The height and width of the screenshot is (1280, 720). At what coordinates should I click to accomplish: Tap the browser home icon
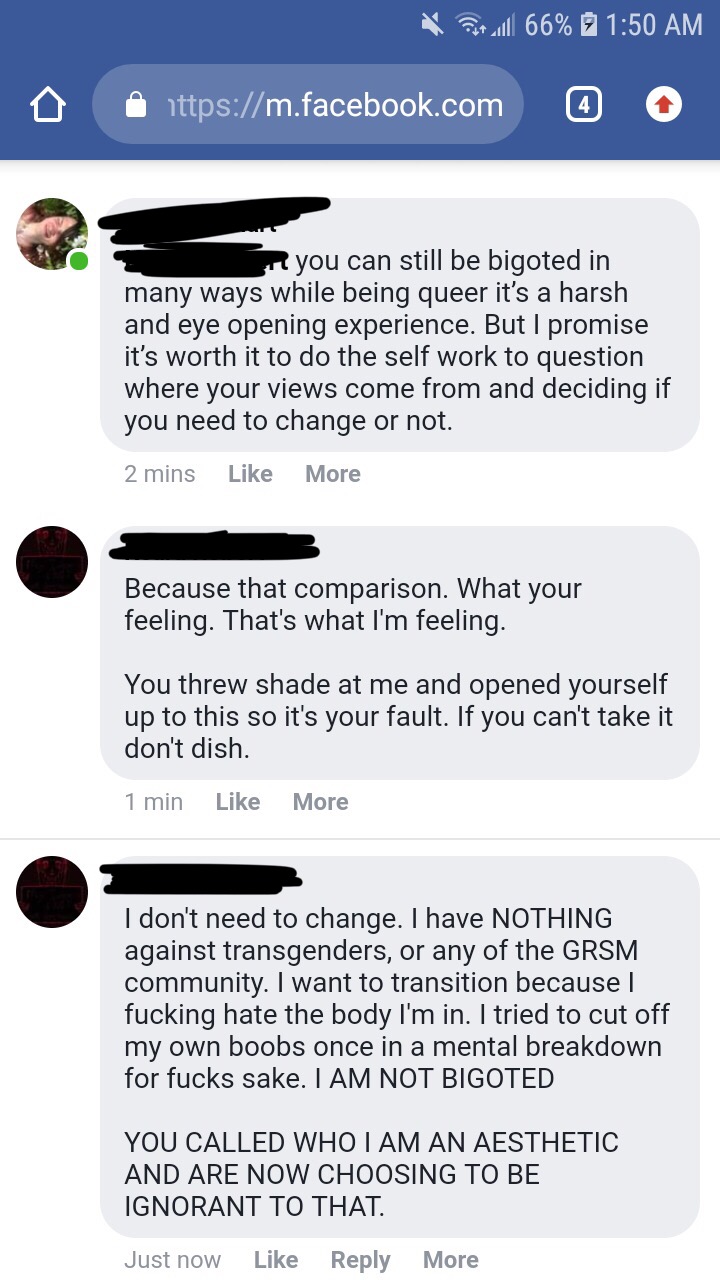click(48, 105)
